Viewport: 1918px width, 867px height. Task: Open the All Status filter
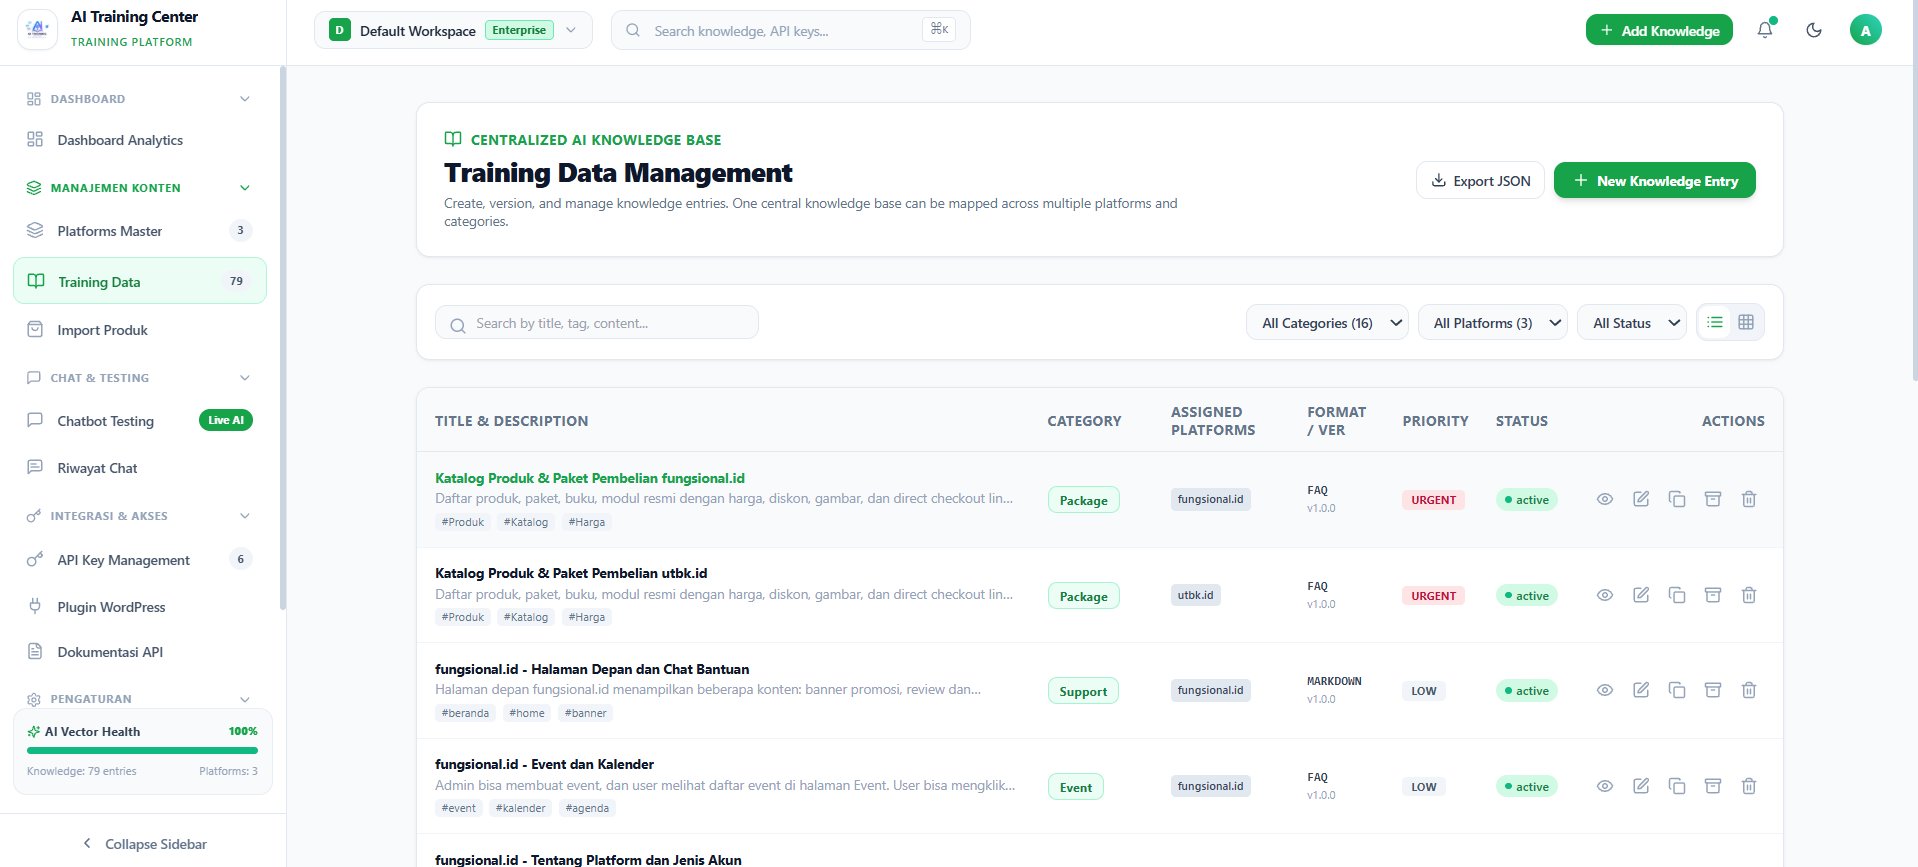1632,323
